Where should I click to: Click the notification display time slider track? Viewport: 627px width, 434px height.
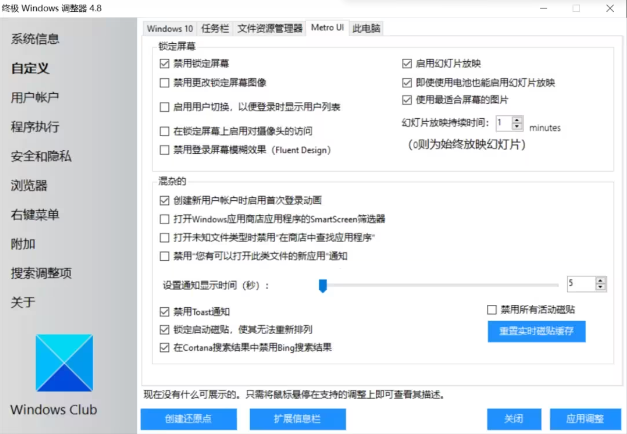coord(440,285)
